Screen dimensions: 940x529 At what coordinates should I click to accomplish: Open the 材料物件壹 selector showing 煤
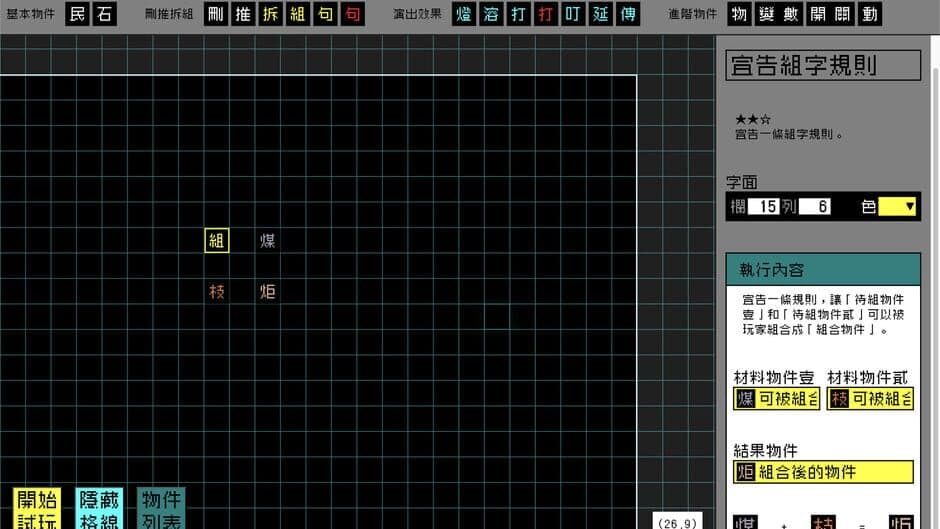(776, 399)
